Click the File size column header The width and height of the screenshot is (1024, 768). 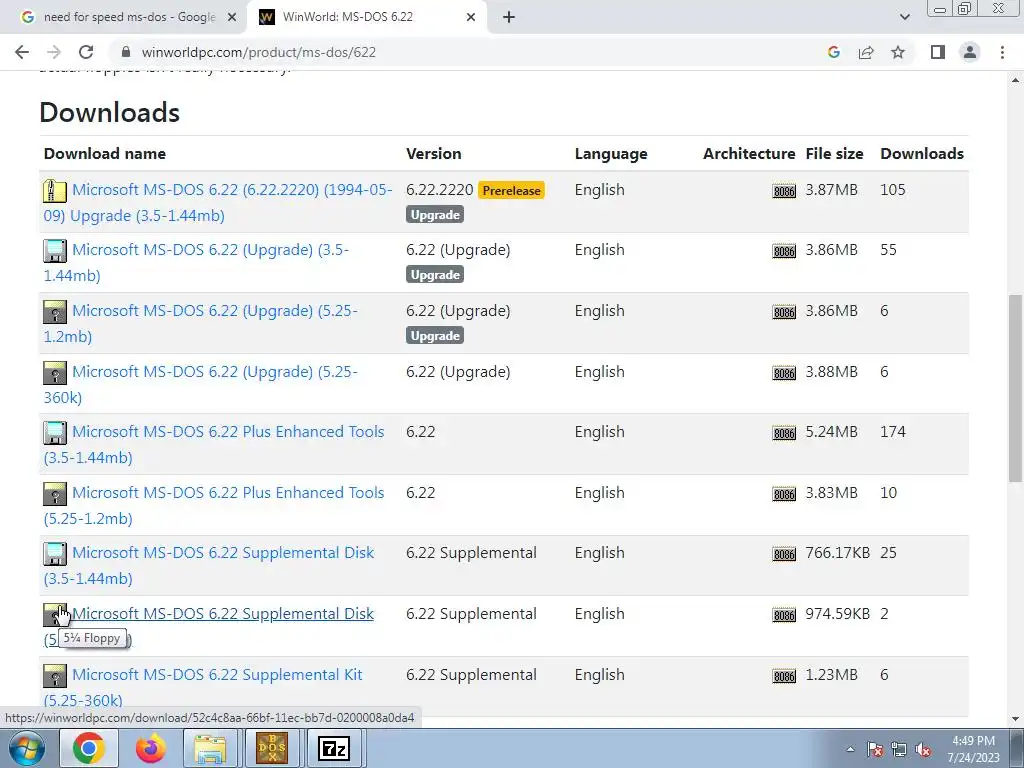coord(834,154)
